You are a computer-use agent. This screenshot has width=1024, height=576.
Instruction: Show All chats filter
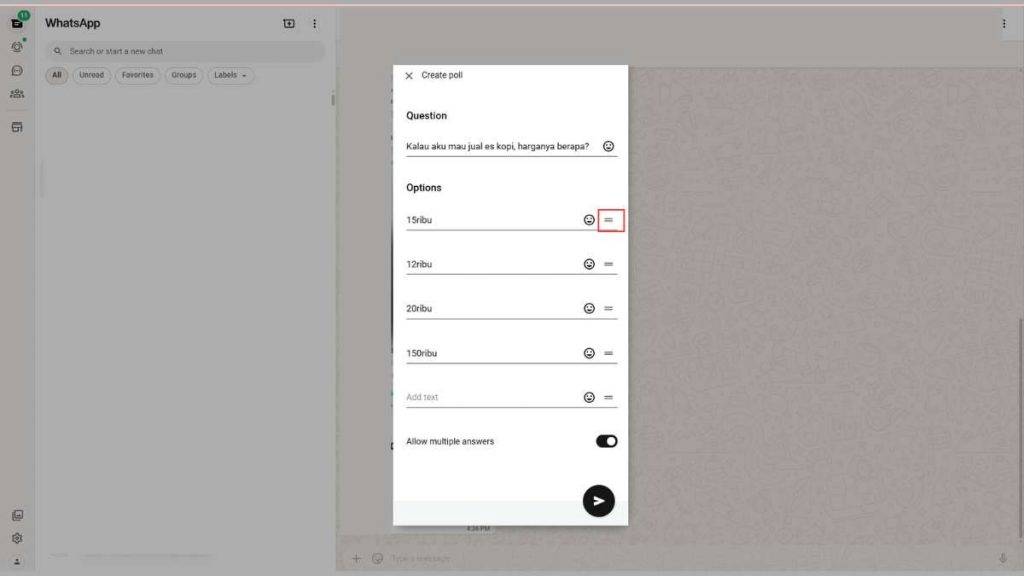56,75
